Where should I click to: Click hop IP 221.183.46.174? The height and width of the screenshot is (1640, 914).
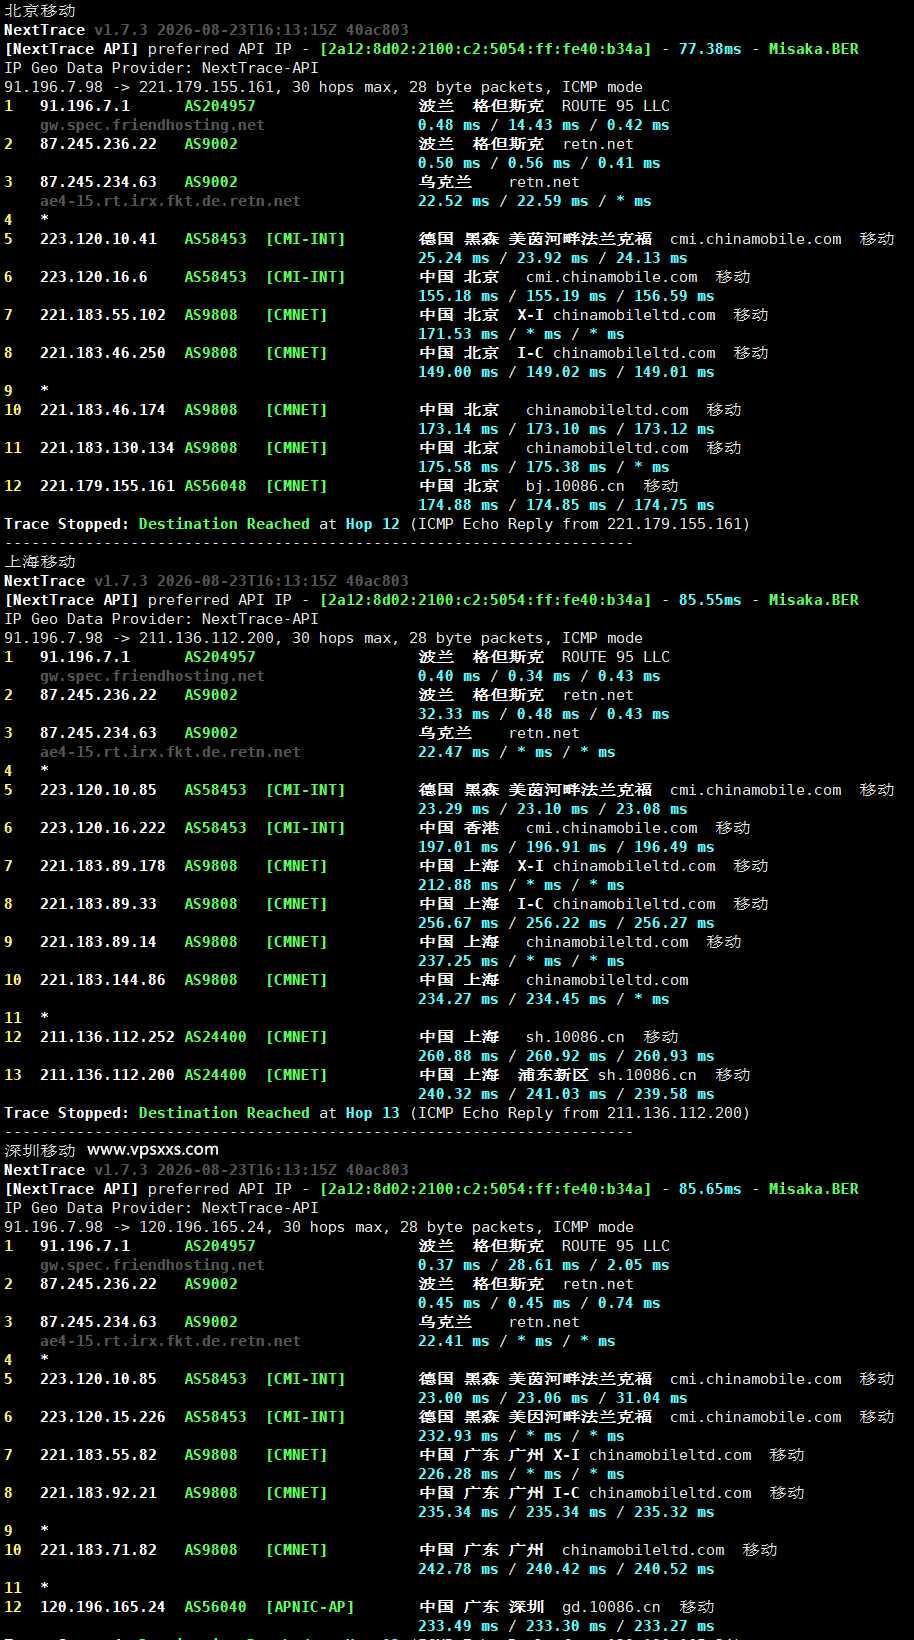[x=103, y=409]
